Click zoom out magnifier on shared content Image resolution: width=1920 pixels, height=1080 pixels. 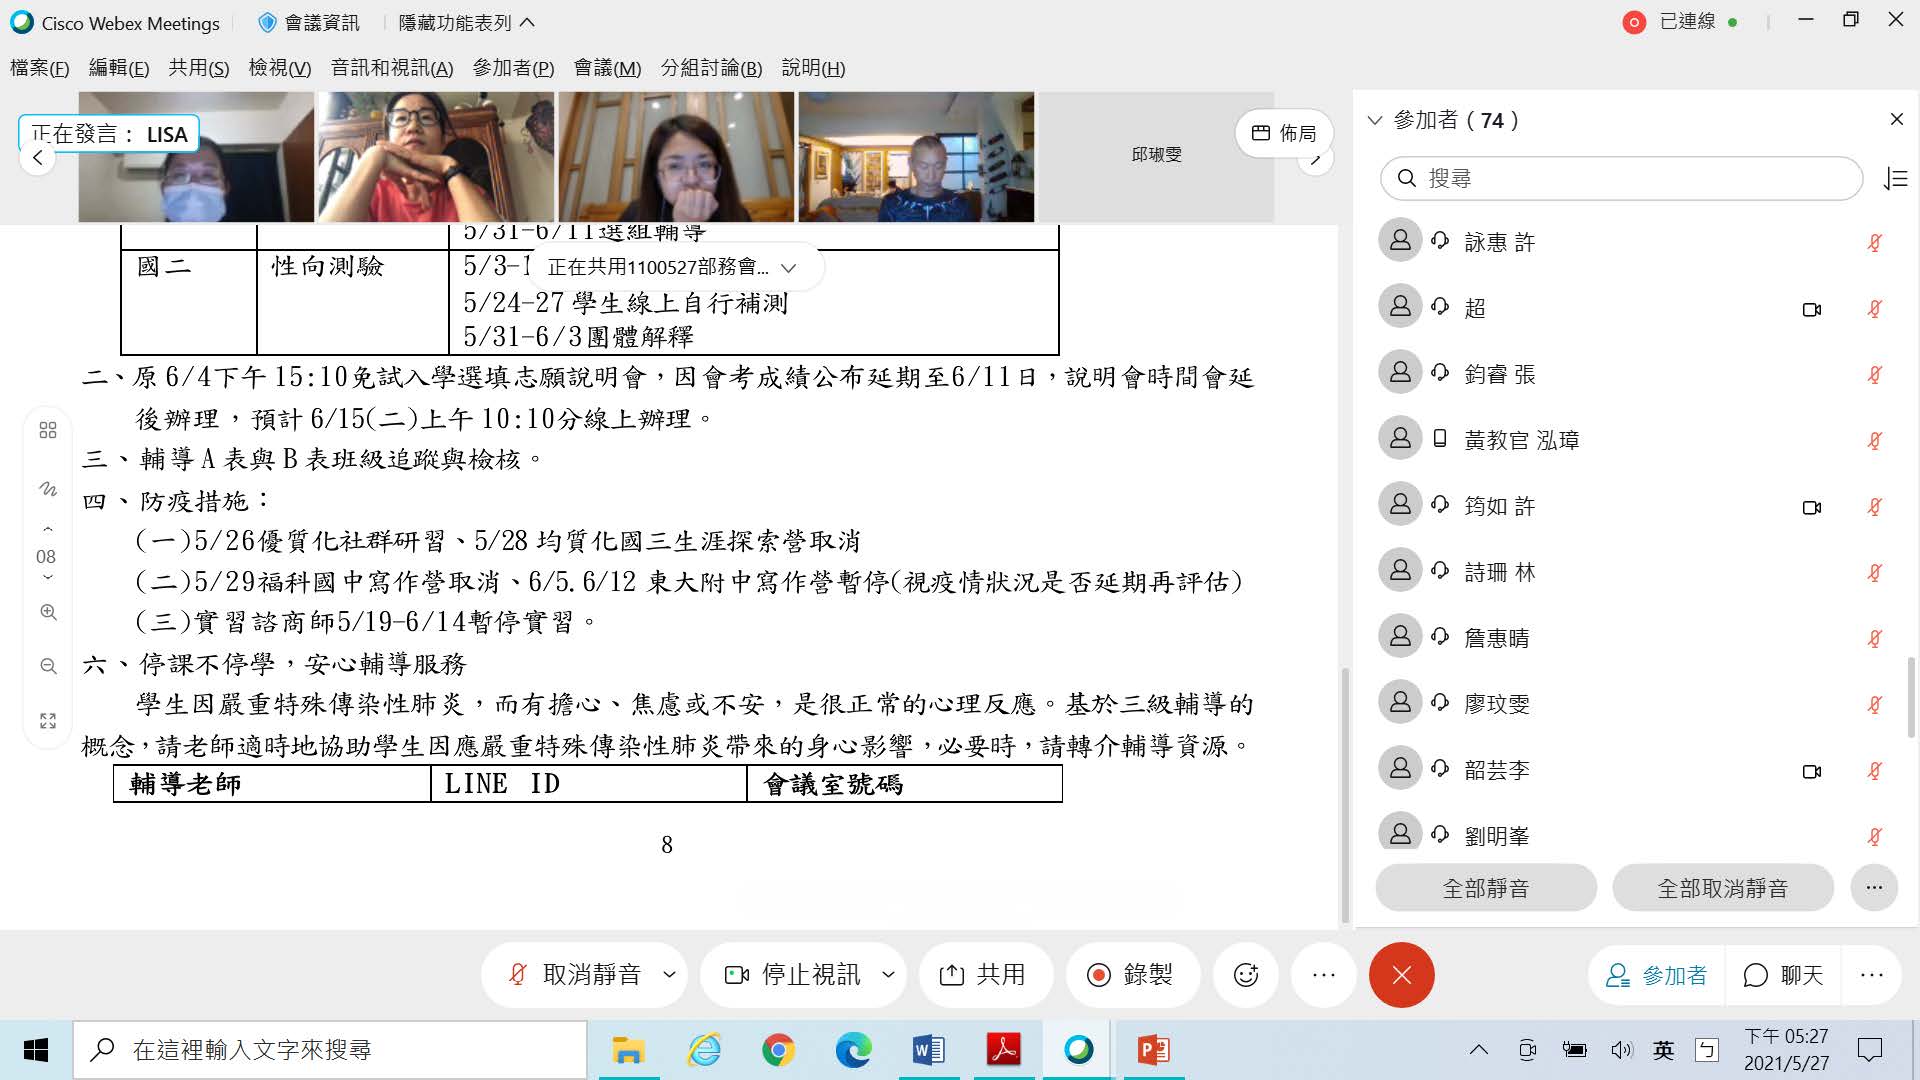tap(48, 666)
